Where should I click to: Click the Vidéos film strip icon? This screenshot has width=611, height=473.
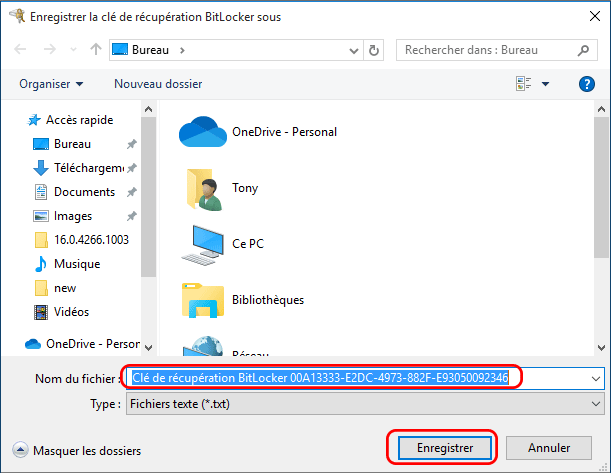point(41,312)
